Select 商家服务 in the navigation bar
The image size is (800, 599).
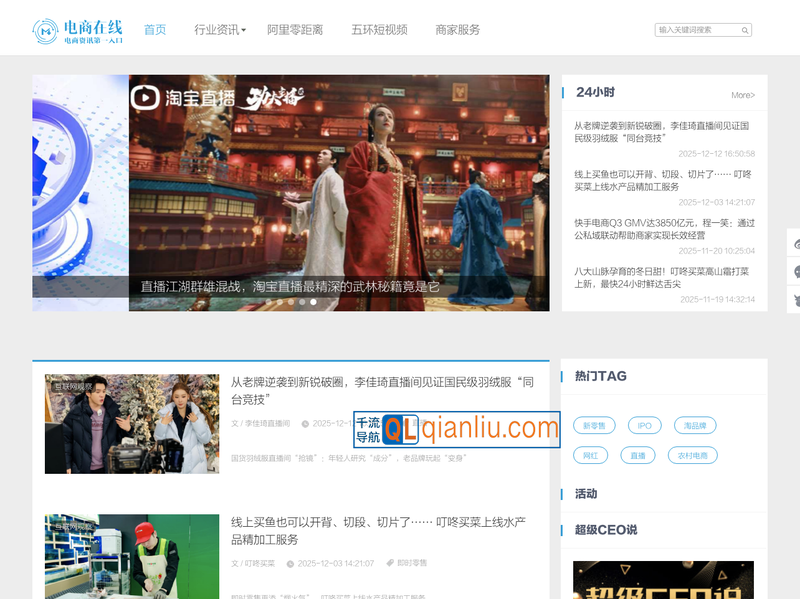point(458,30)
